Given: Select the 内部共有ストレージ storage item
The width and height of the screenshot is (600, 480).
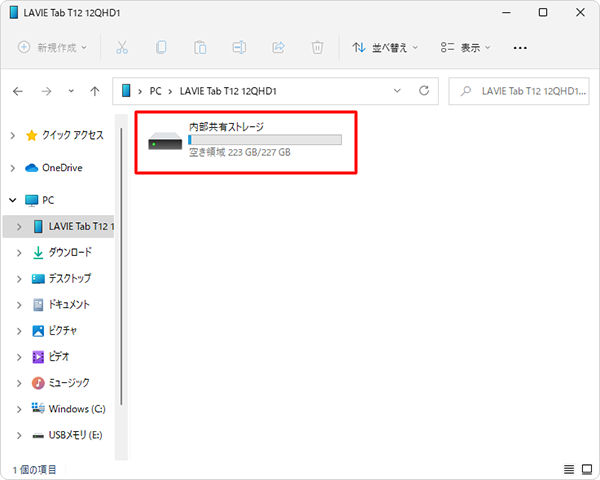Looking at the screenshot, I should pyautogui.click(x=244, y=141).
